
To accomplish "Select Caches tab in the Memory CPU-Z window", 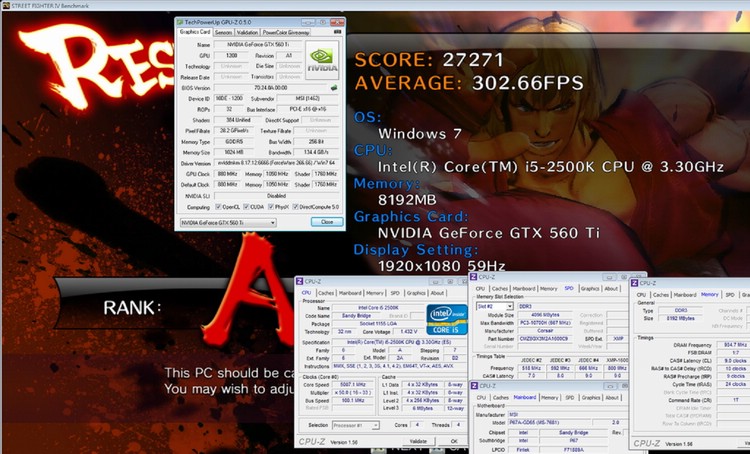I will (x=661, y=295).
